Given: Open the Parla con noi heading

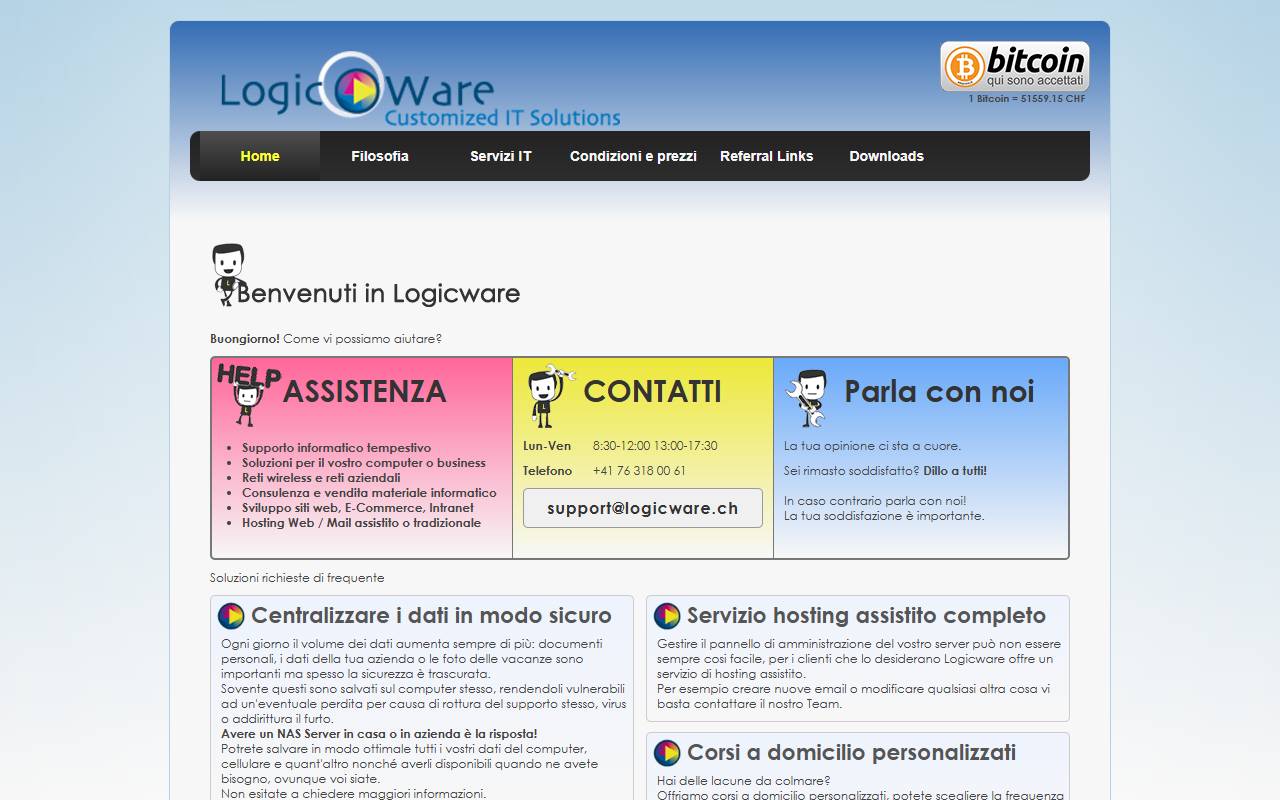Looking at the screenshot, I should tap(939, 391).
